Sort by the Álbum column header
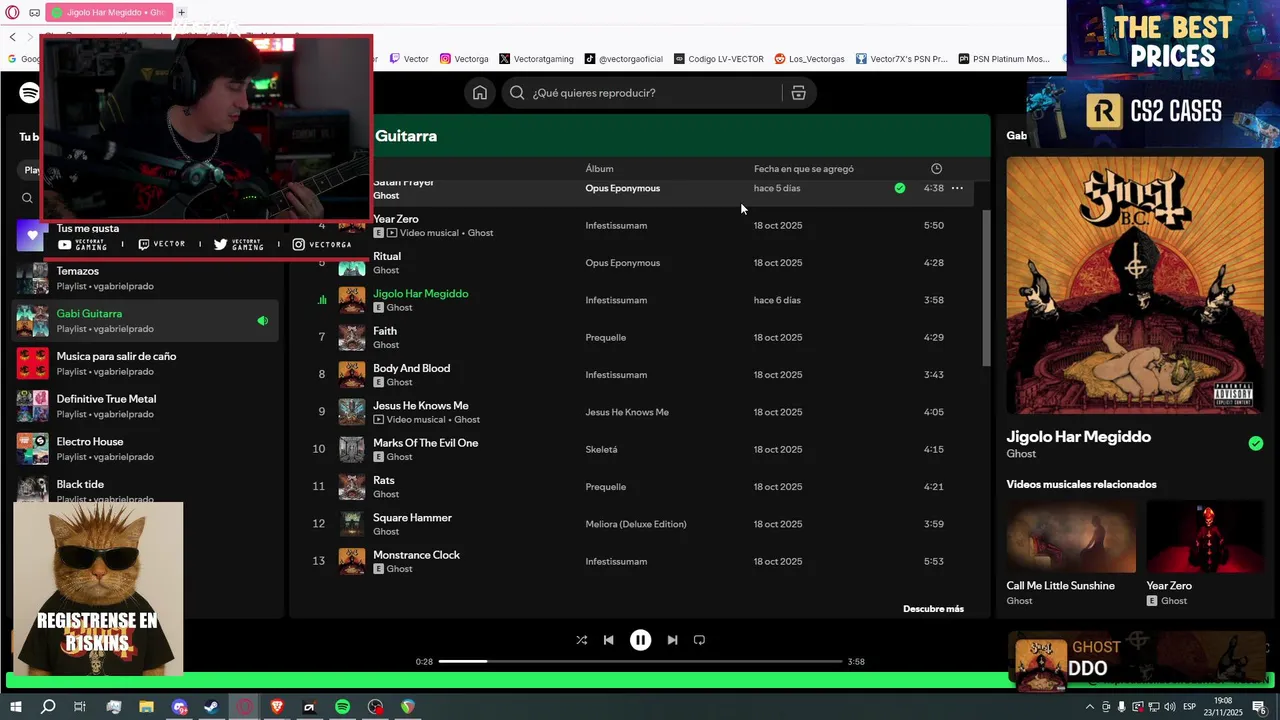 coord(599,169)
